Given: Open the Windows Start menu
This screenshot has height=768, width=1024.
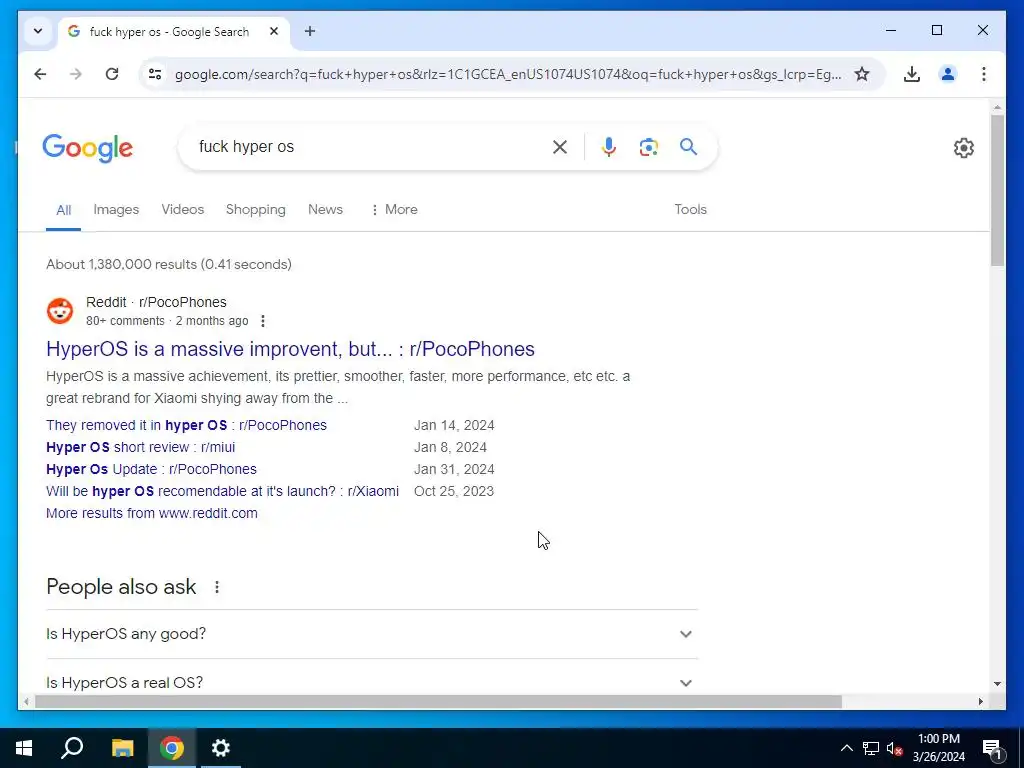Looking at the screenshot, I should click(24, 748).
